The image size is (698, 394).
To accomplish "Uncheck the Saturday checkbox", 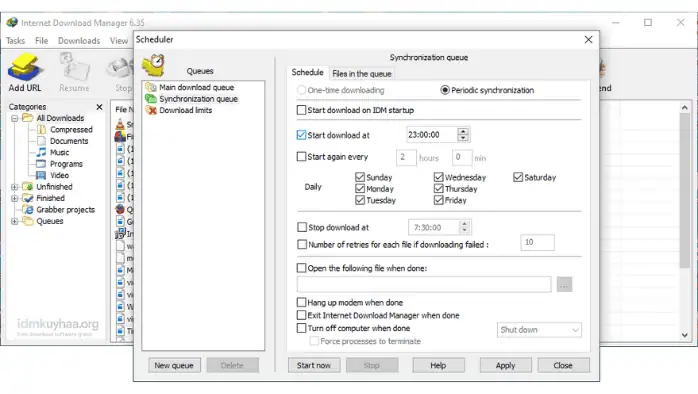I will click(518, 177).
